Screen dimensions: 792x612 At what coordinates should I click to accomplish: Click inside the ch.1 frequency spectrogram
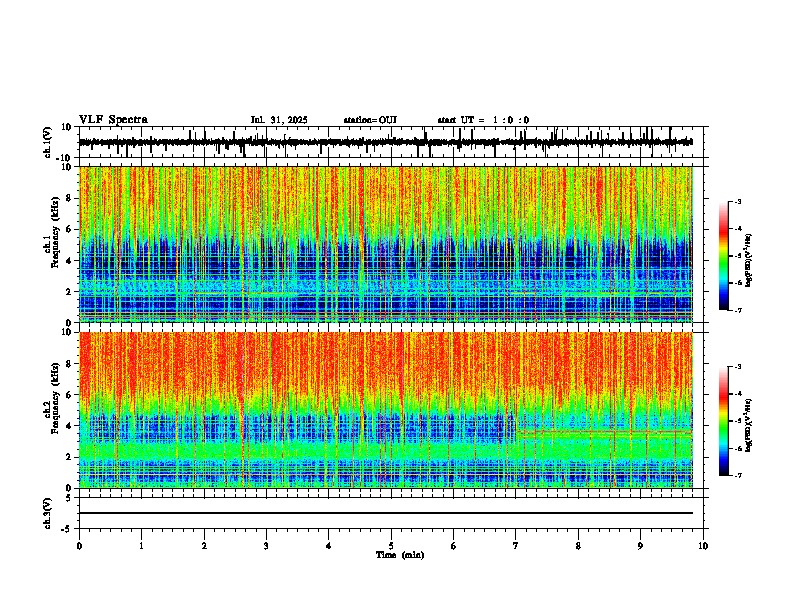click(386, 244)
